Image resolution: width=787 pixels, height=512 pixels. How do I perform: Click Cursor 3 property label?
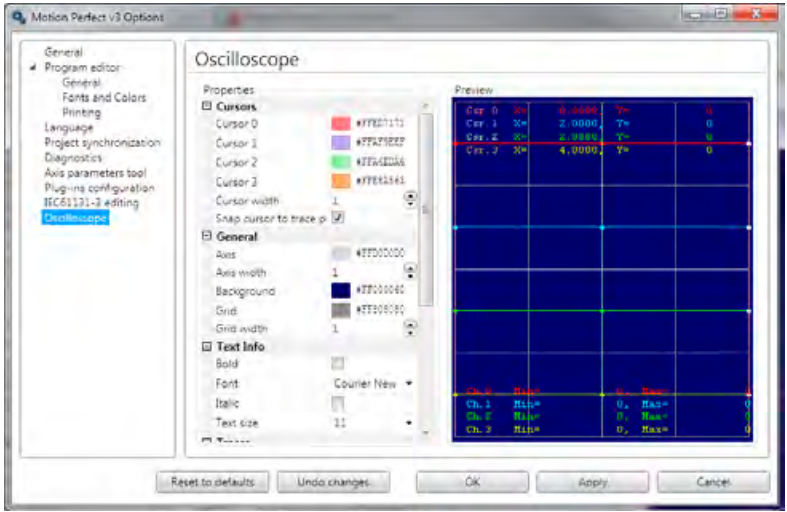[x=236, y=181]
